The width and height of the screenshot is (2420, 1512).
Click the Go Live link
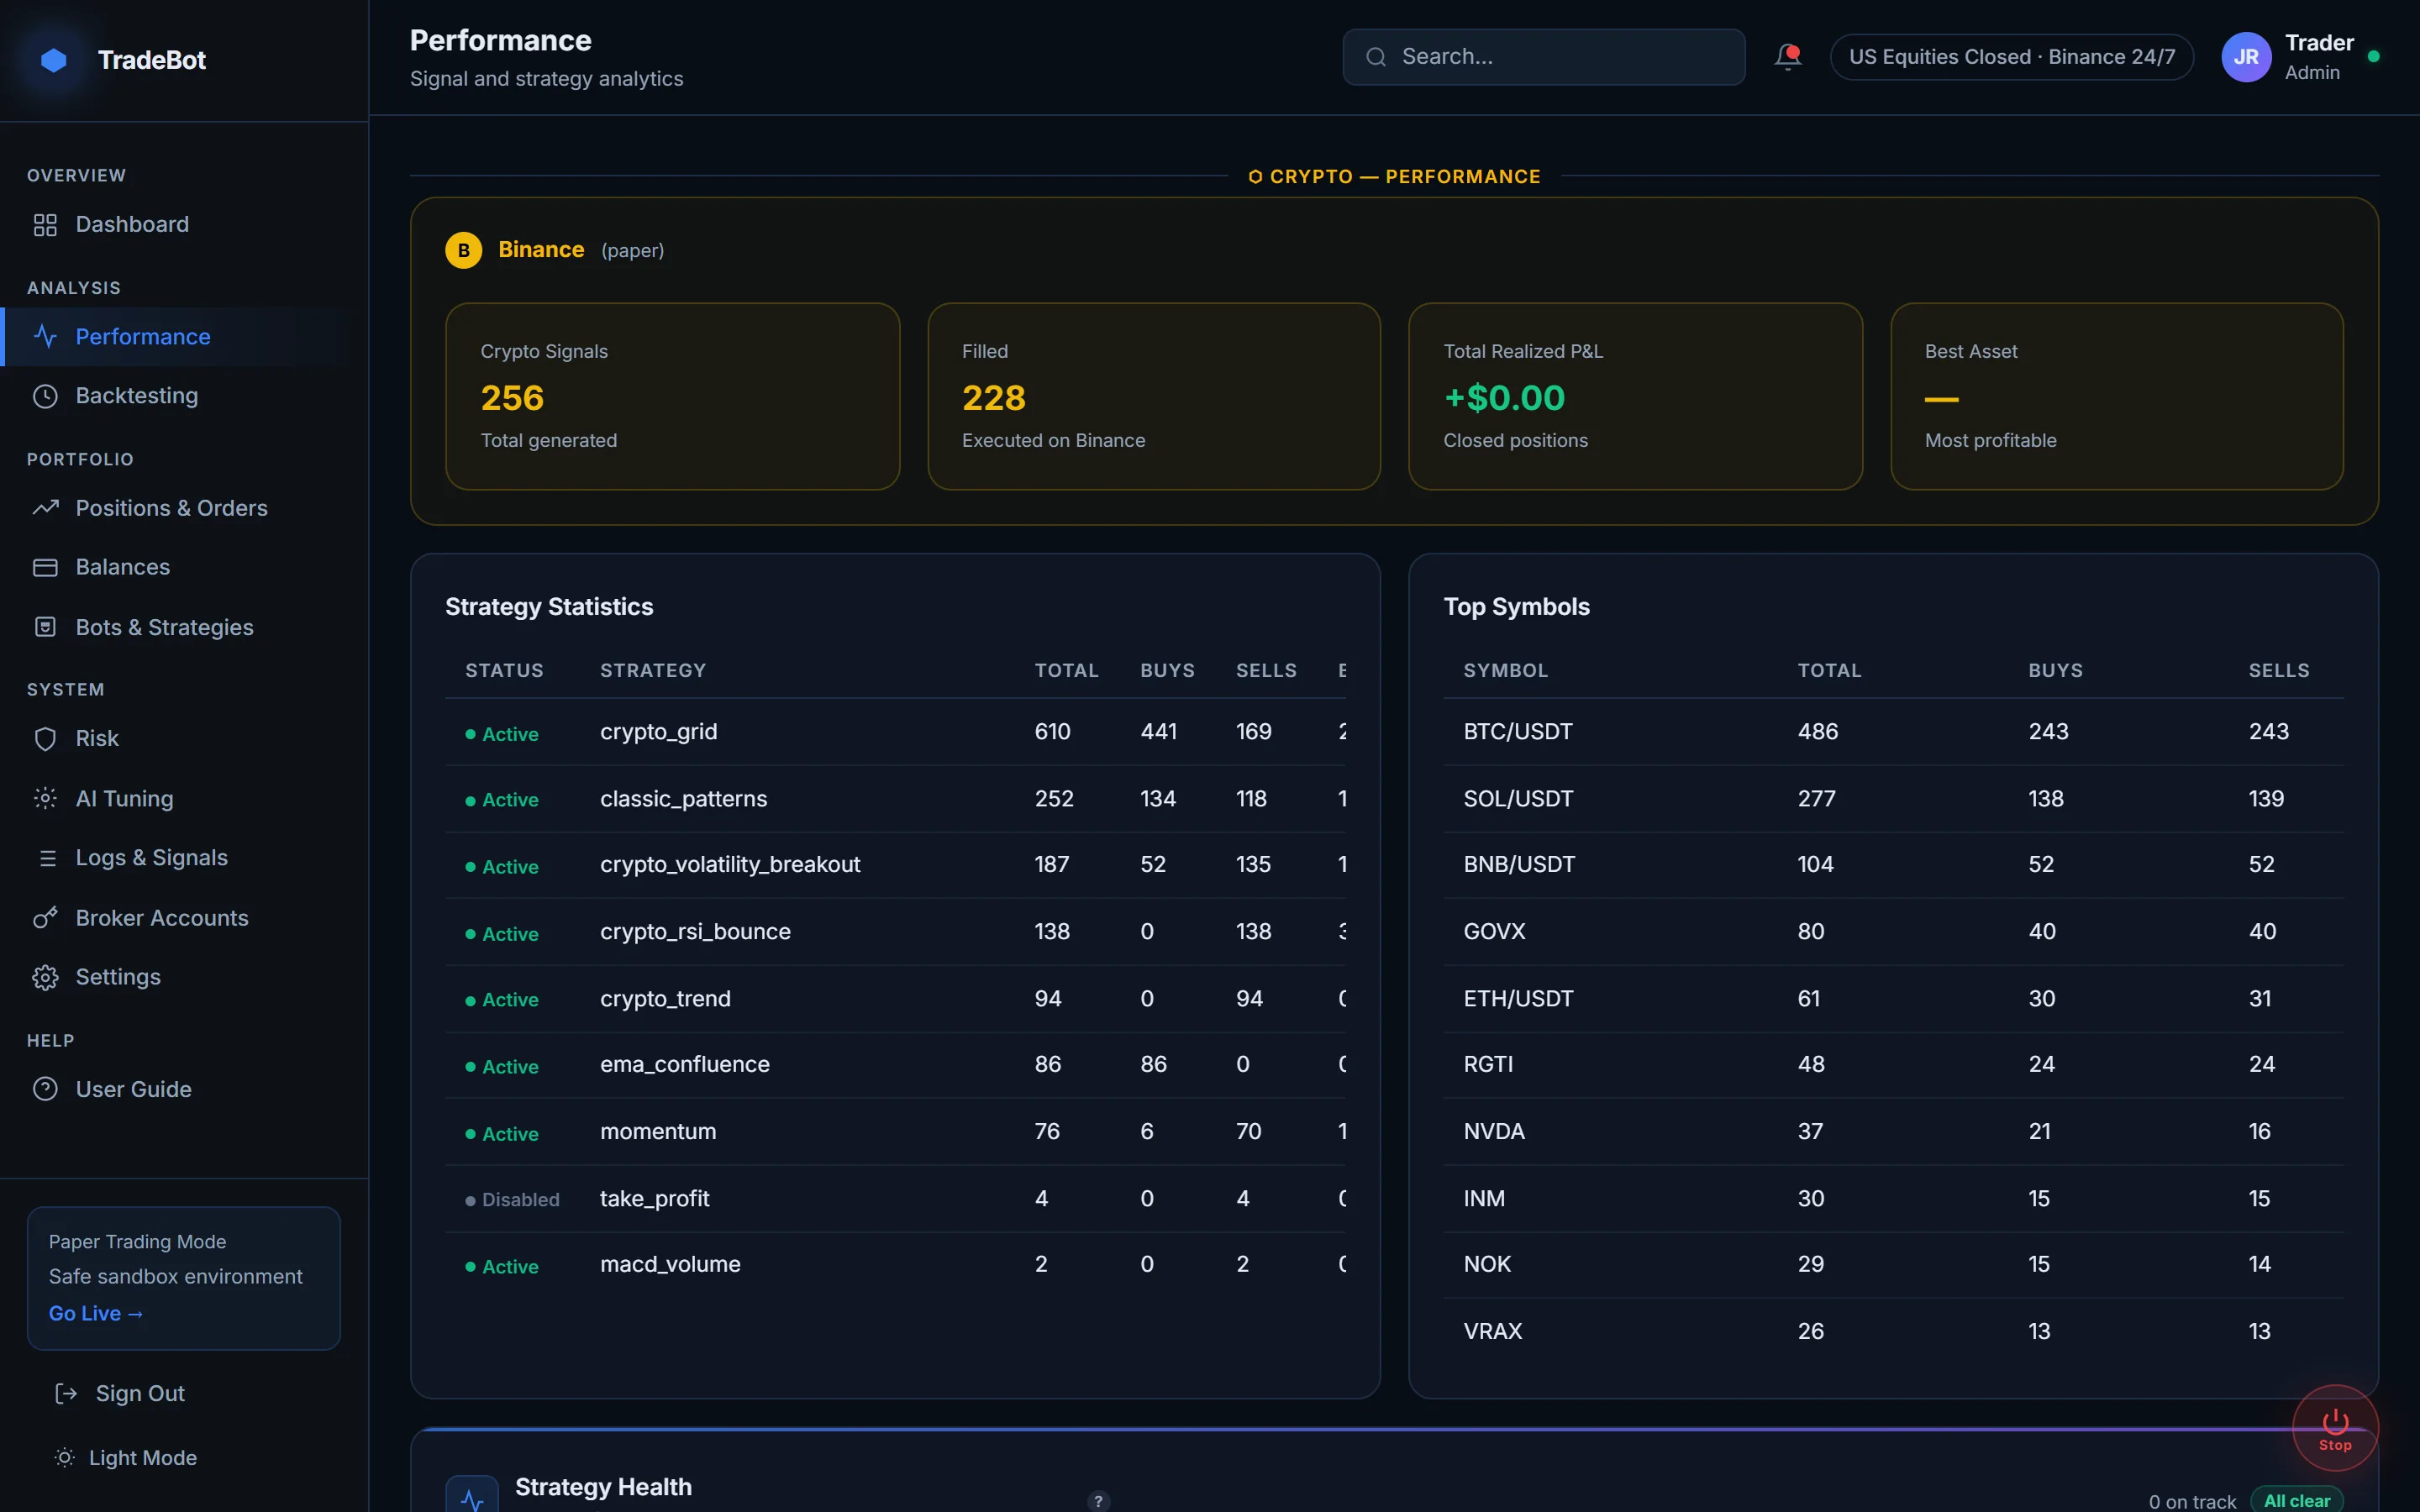[96, 1313]
